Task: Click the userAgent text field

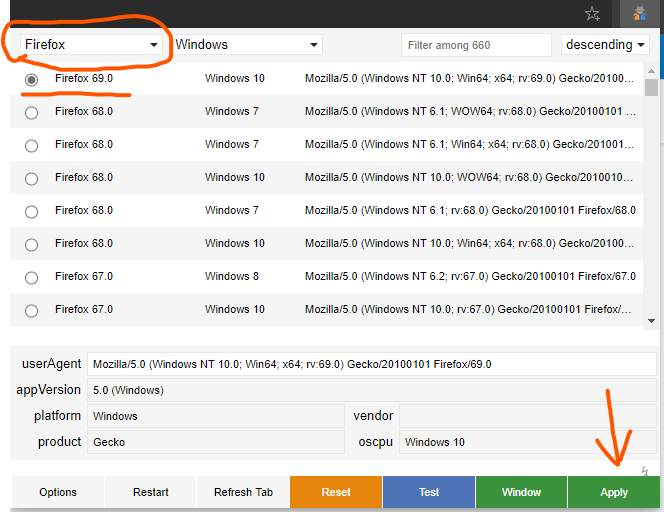Action: (372, 364)
